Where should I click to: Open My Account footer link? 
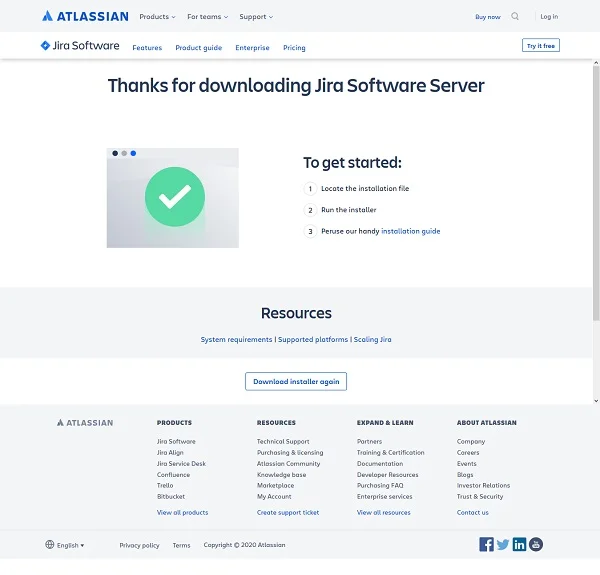[x=274, y=497]
